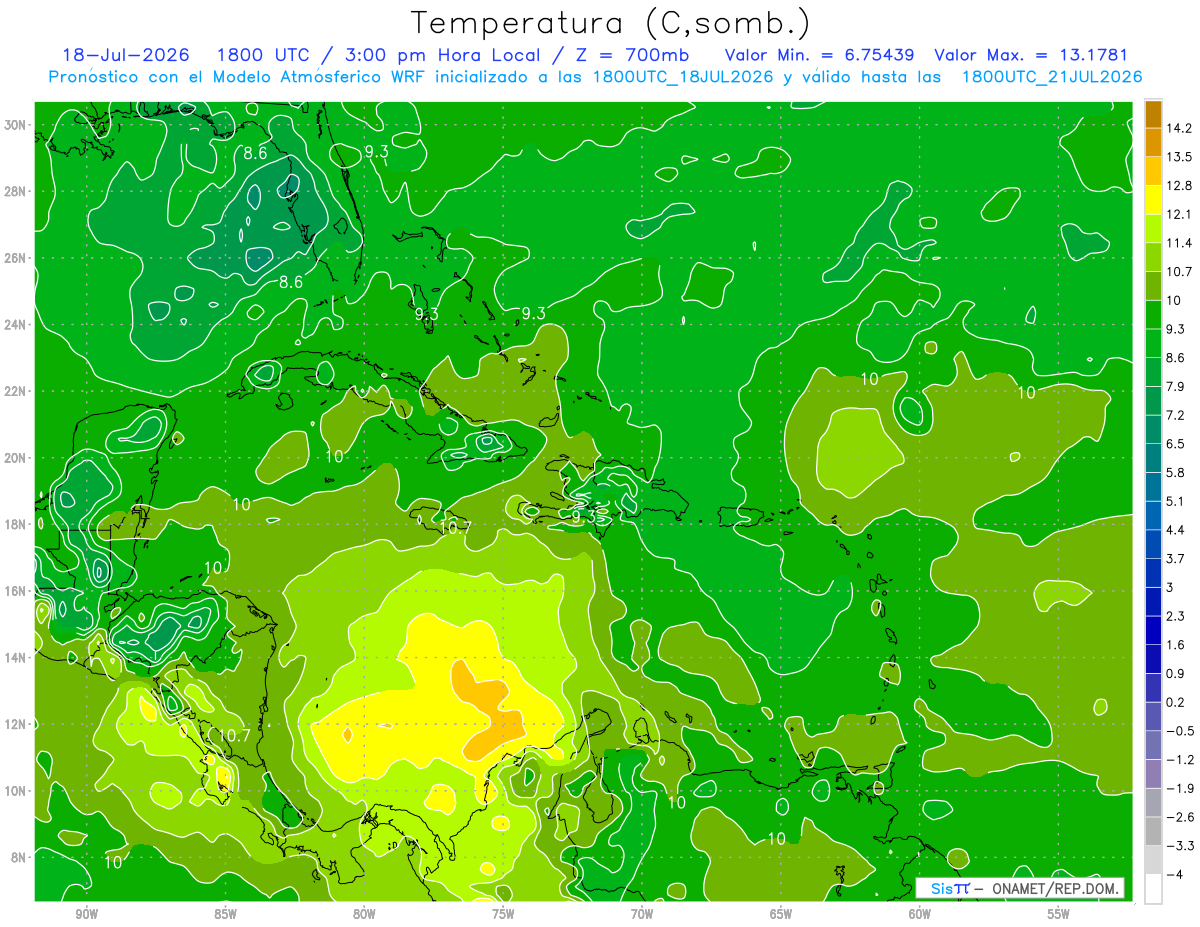
Task: Click the 0.2 value on the color legend
Action: 1176,702
